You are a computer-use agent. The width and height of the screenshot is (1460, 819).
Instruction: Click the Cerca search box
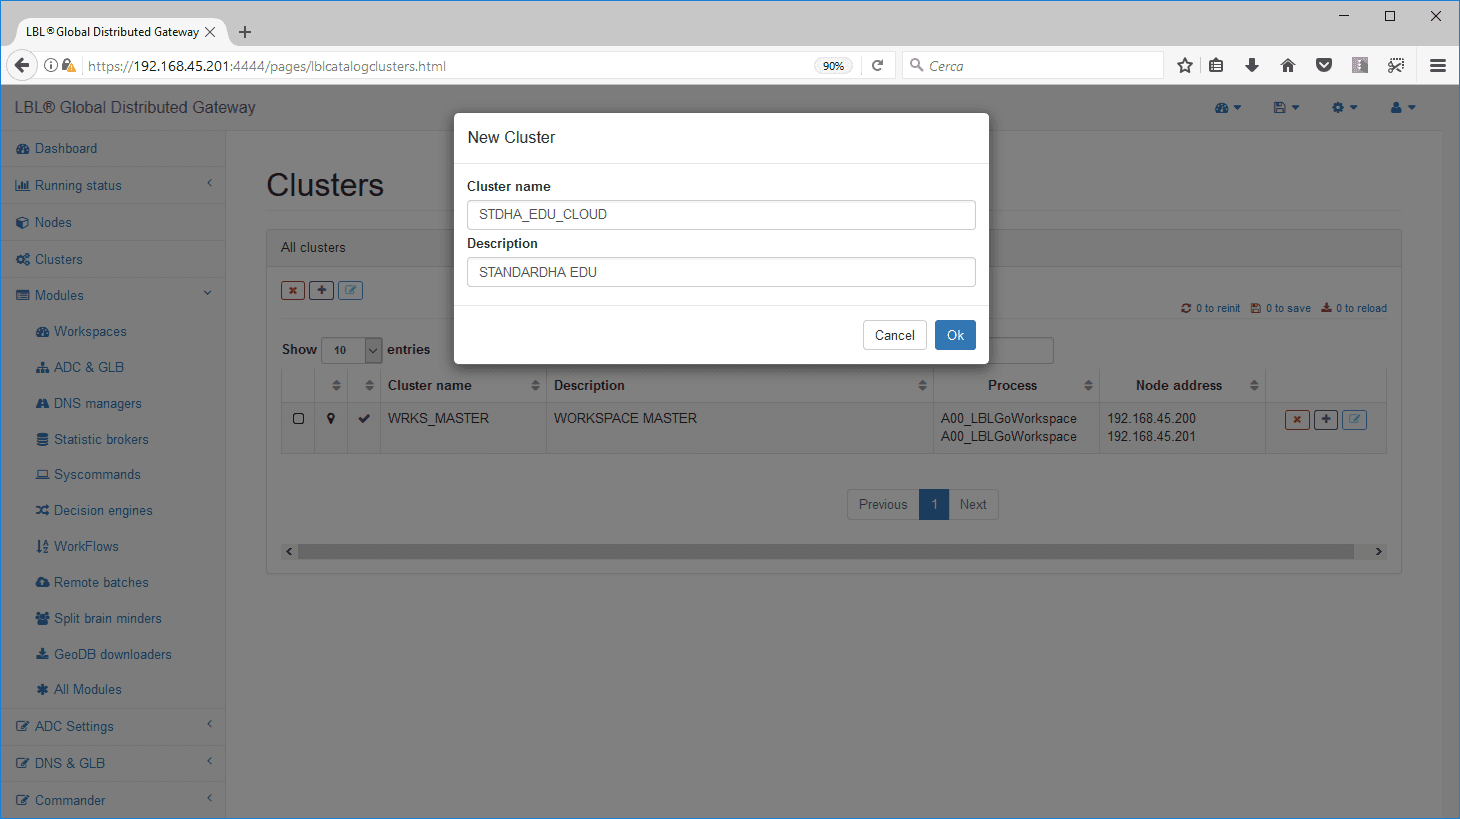pyautogui.click(x=1033, y=65)
